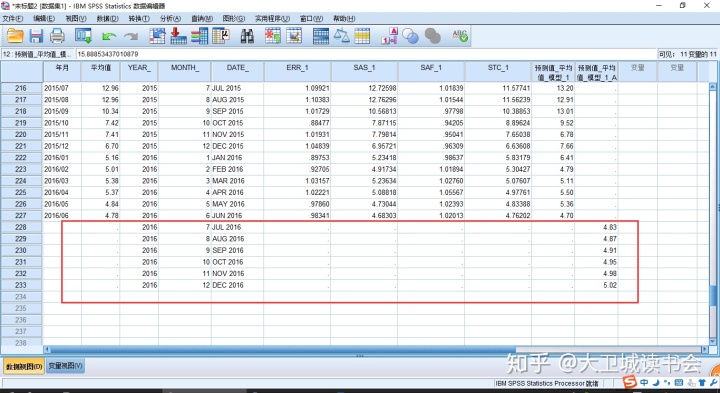Open the 分析(A) menu
The image size is (720, 393).
[170, 18]
